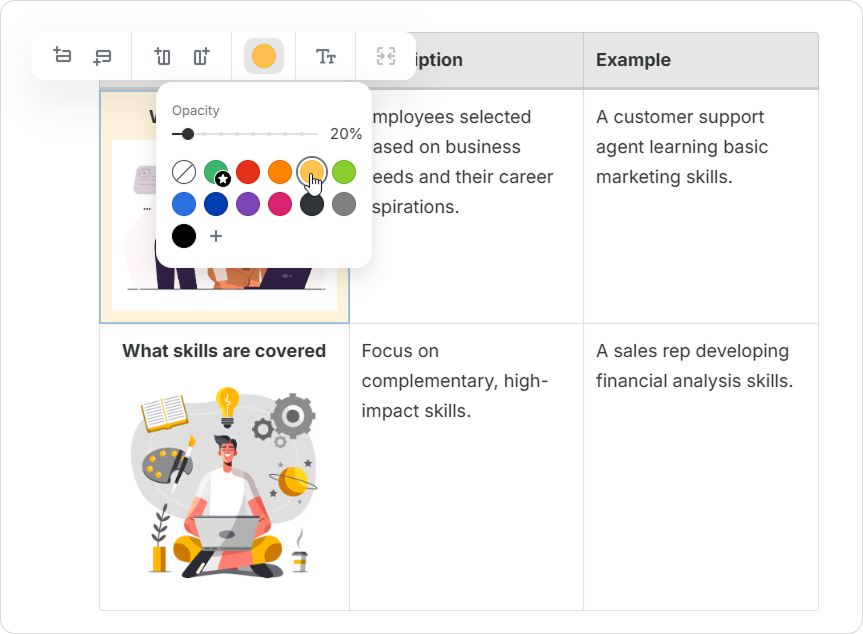The width and height of the screenshot is (863, 634).
Task: Click the Example column header
Action: [633, 60]
